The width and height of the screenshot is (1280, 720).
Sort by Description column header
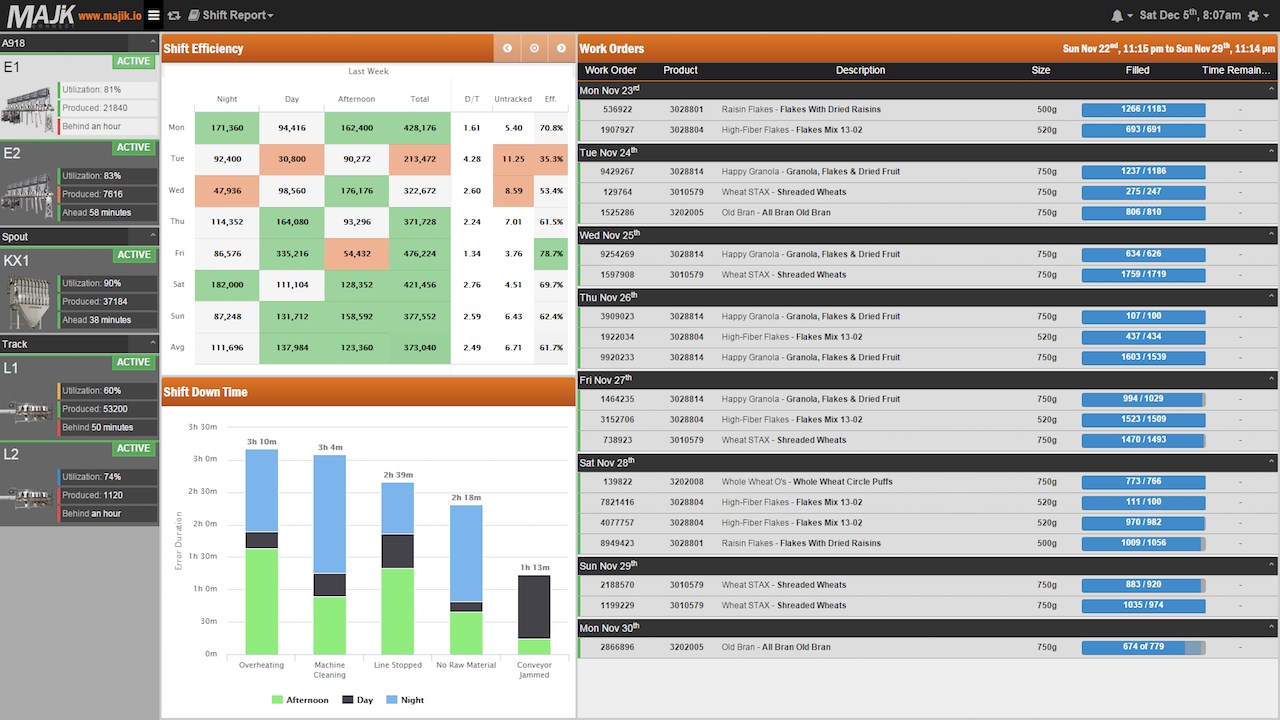point(861,70)
